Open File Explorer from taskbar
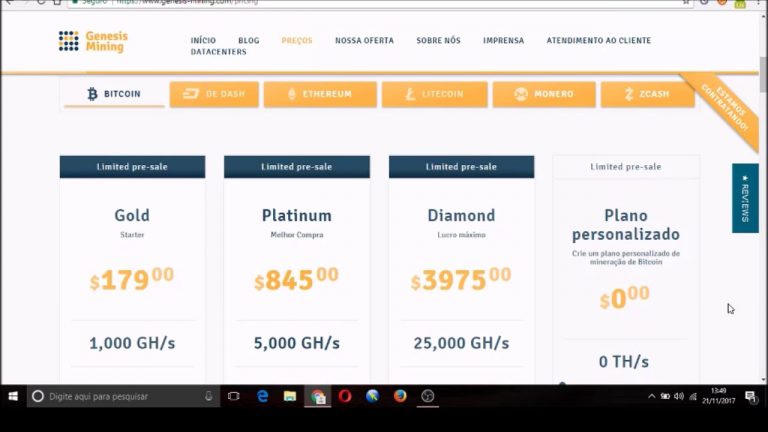Viewport: 768px width, 432px height. click(x=290, y=396)
